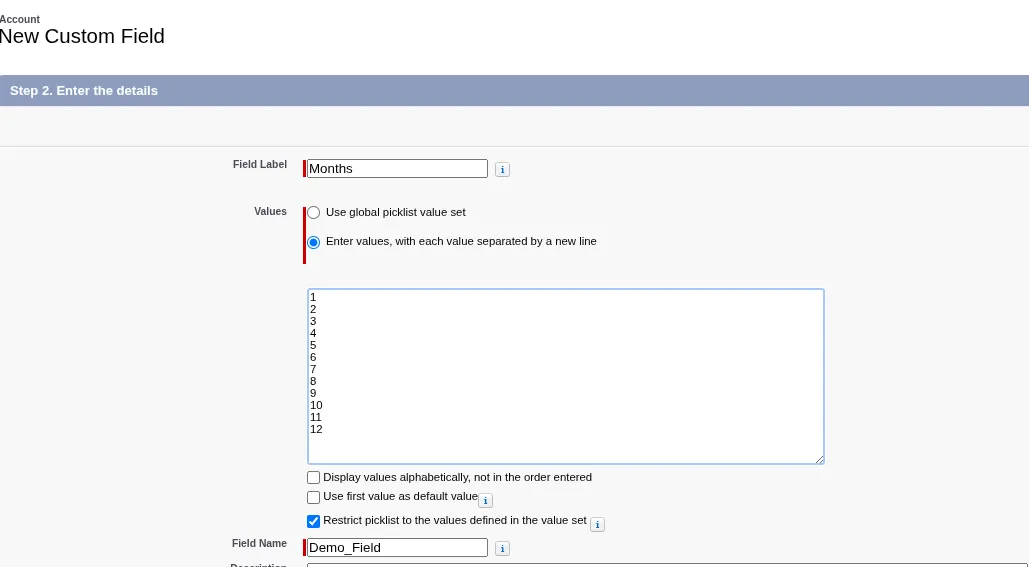
Task: Enable display values alphabetically checkbox
Action: 314,478
